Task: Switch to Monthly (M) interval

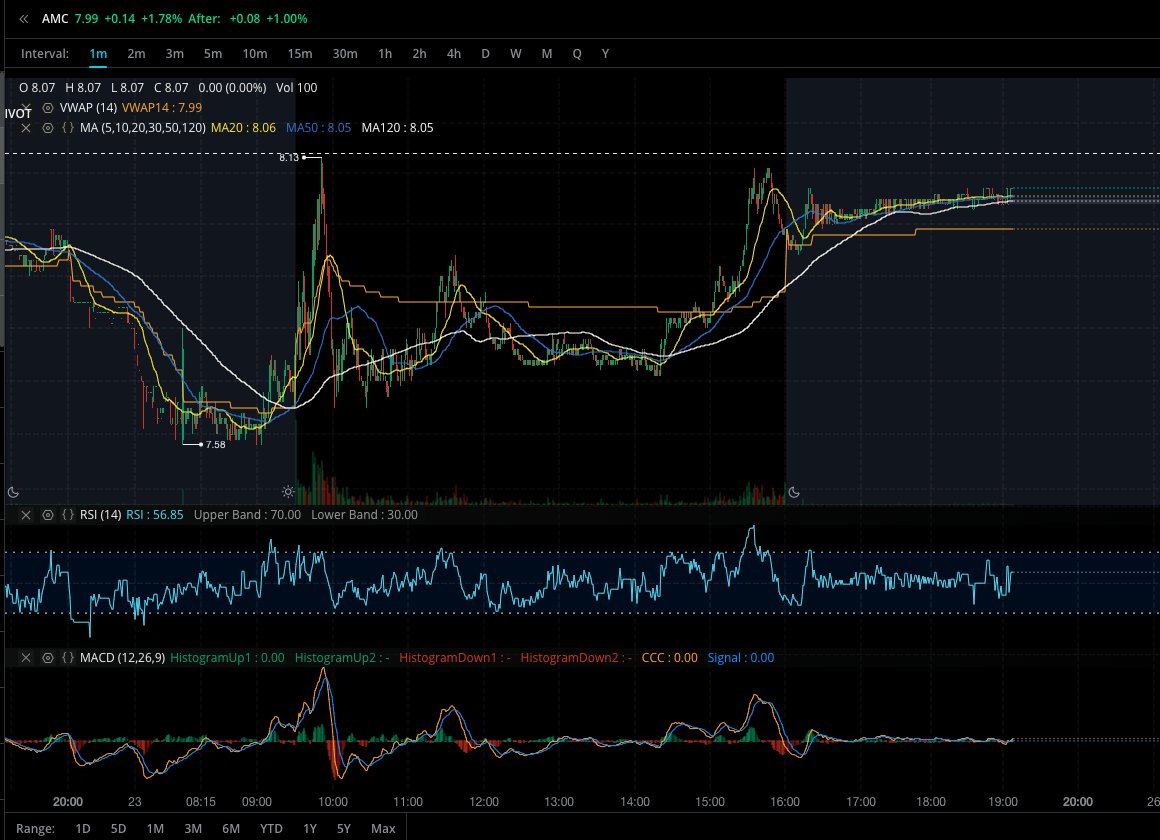Action: tap(547, 53)
